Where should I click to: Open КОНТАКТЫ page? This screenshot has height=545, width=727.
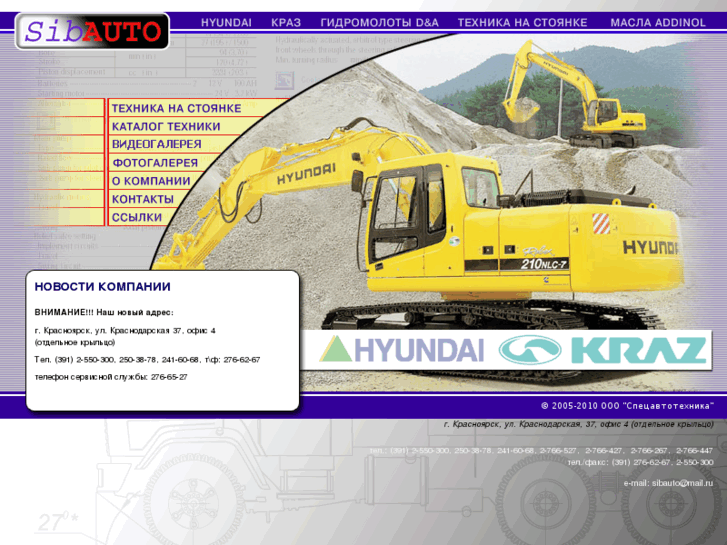143,199
